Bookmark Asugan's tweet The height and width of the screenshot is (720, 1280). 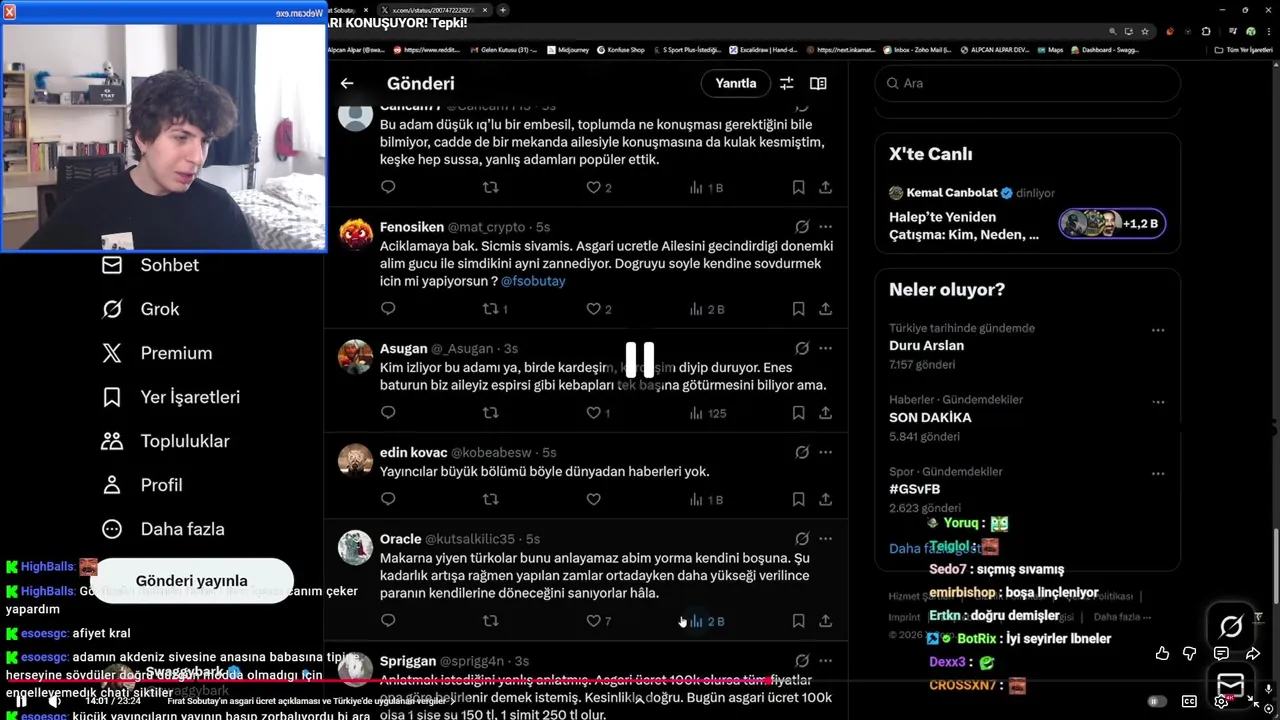[x=798, y=412]
